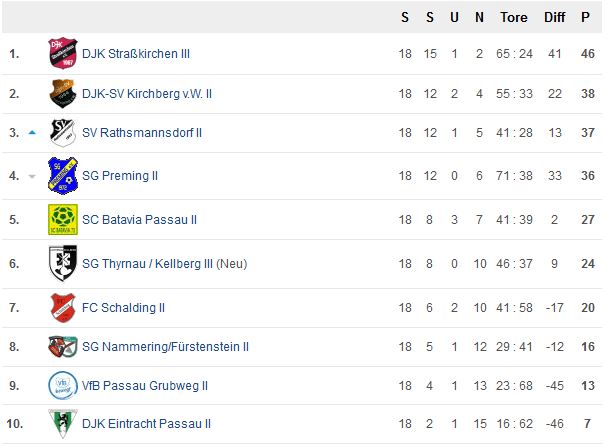Click the blue SG Preming II crest
Viewport: 607px width, 447px height.
point(63,176)
